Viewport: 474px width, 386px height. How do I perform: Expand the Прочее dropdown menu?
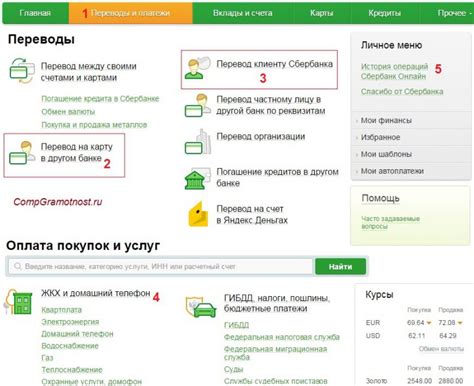(454, 13)
